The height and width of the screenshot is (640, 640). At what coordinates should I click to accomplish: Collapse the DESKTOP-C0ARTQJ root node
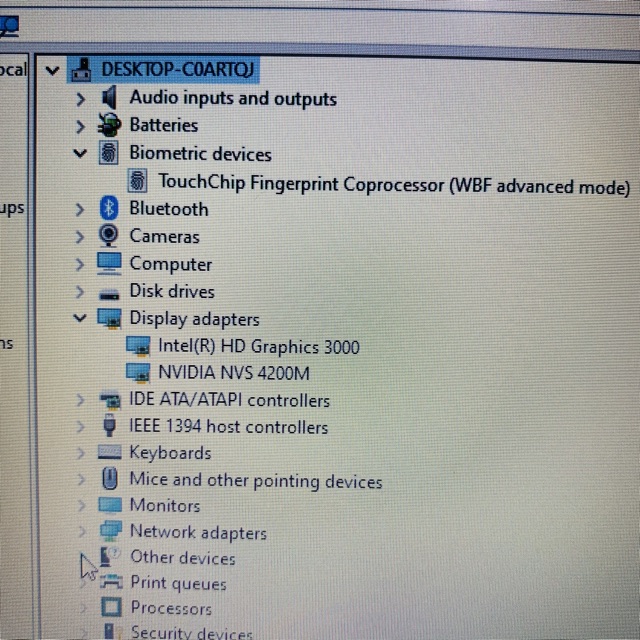pyautogui.click(x=52, y=71)
